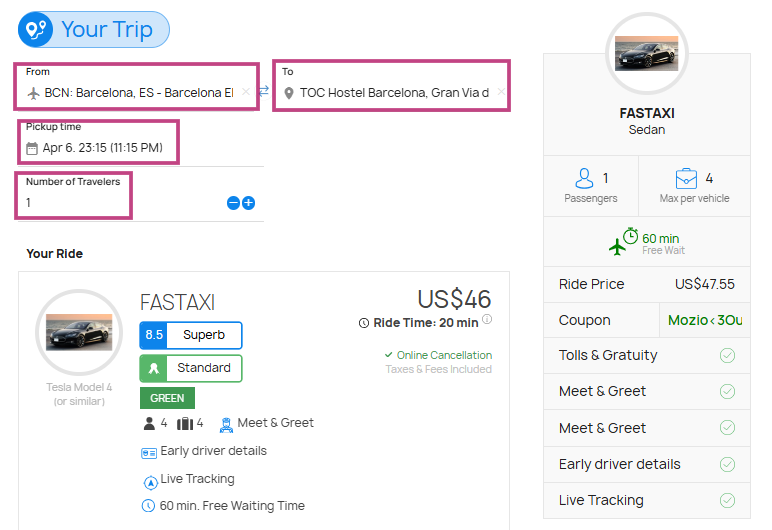Click the Live Tracking checkmark in summary
Screen dimensions: 772x530
pyautogui.click(x=727, y=500)
